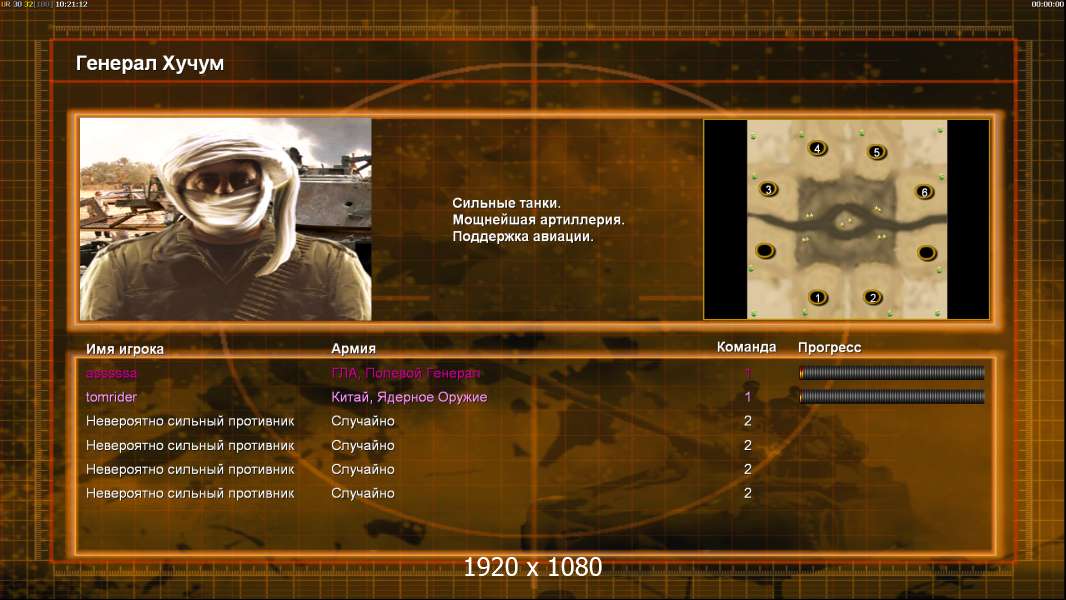Click the team number in tomrider's row

[x=748, y=396]
